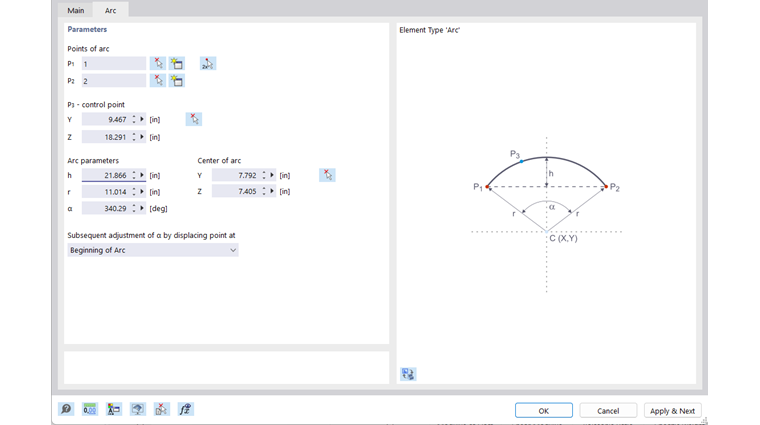The width and height of the screenshot is (760, 425).
Task: Create new node for P1
Action: click(x=177, y=63)
